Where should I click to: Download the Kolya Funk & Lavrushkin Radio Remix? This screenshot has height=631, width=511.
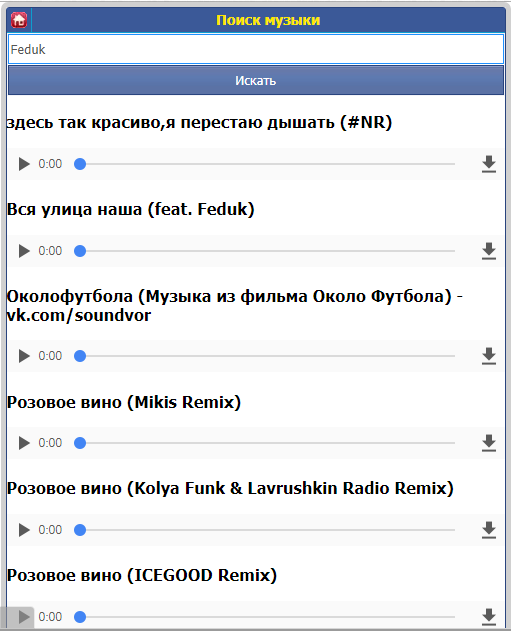click(x=488, y=530)
